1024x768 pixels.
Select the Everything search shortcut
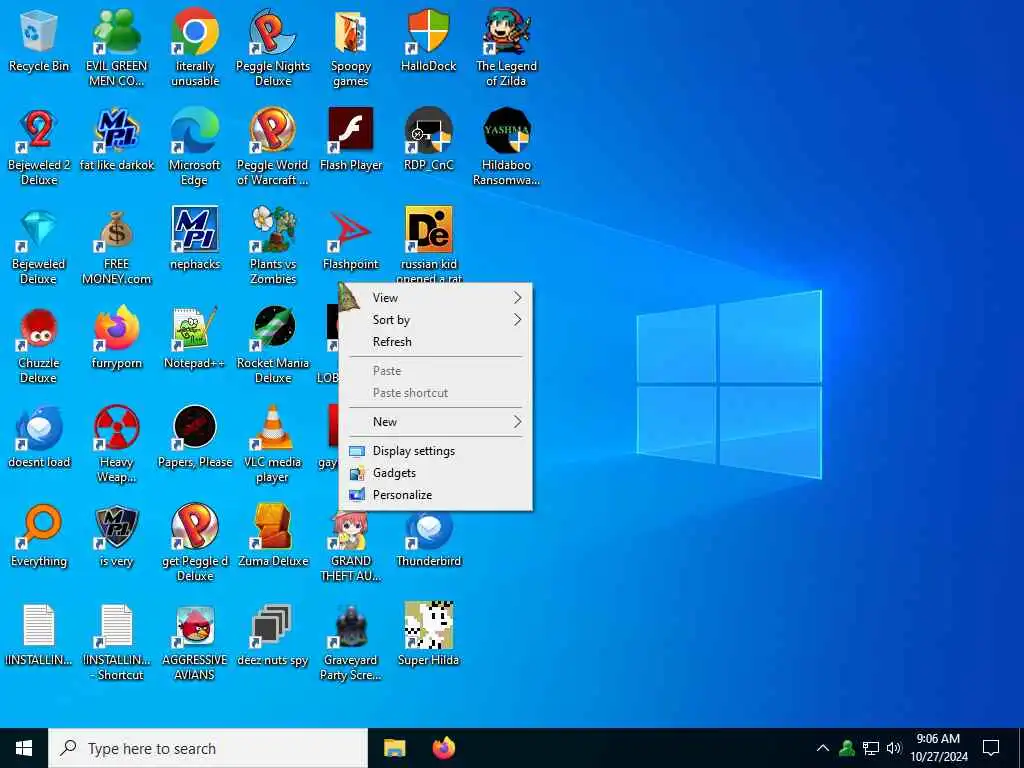(39, 536)
